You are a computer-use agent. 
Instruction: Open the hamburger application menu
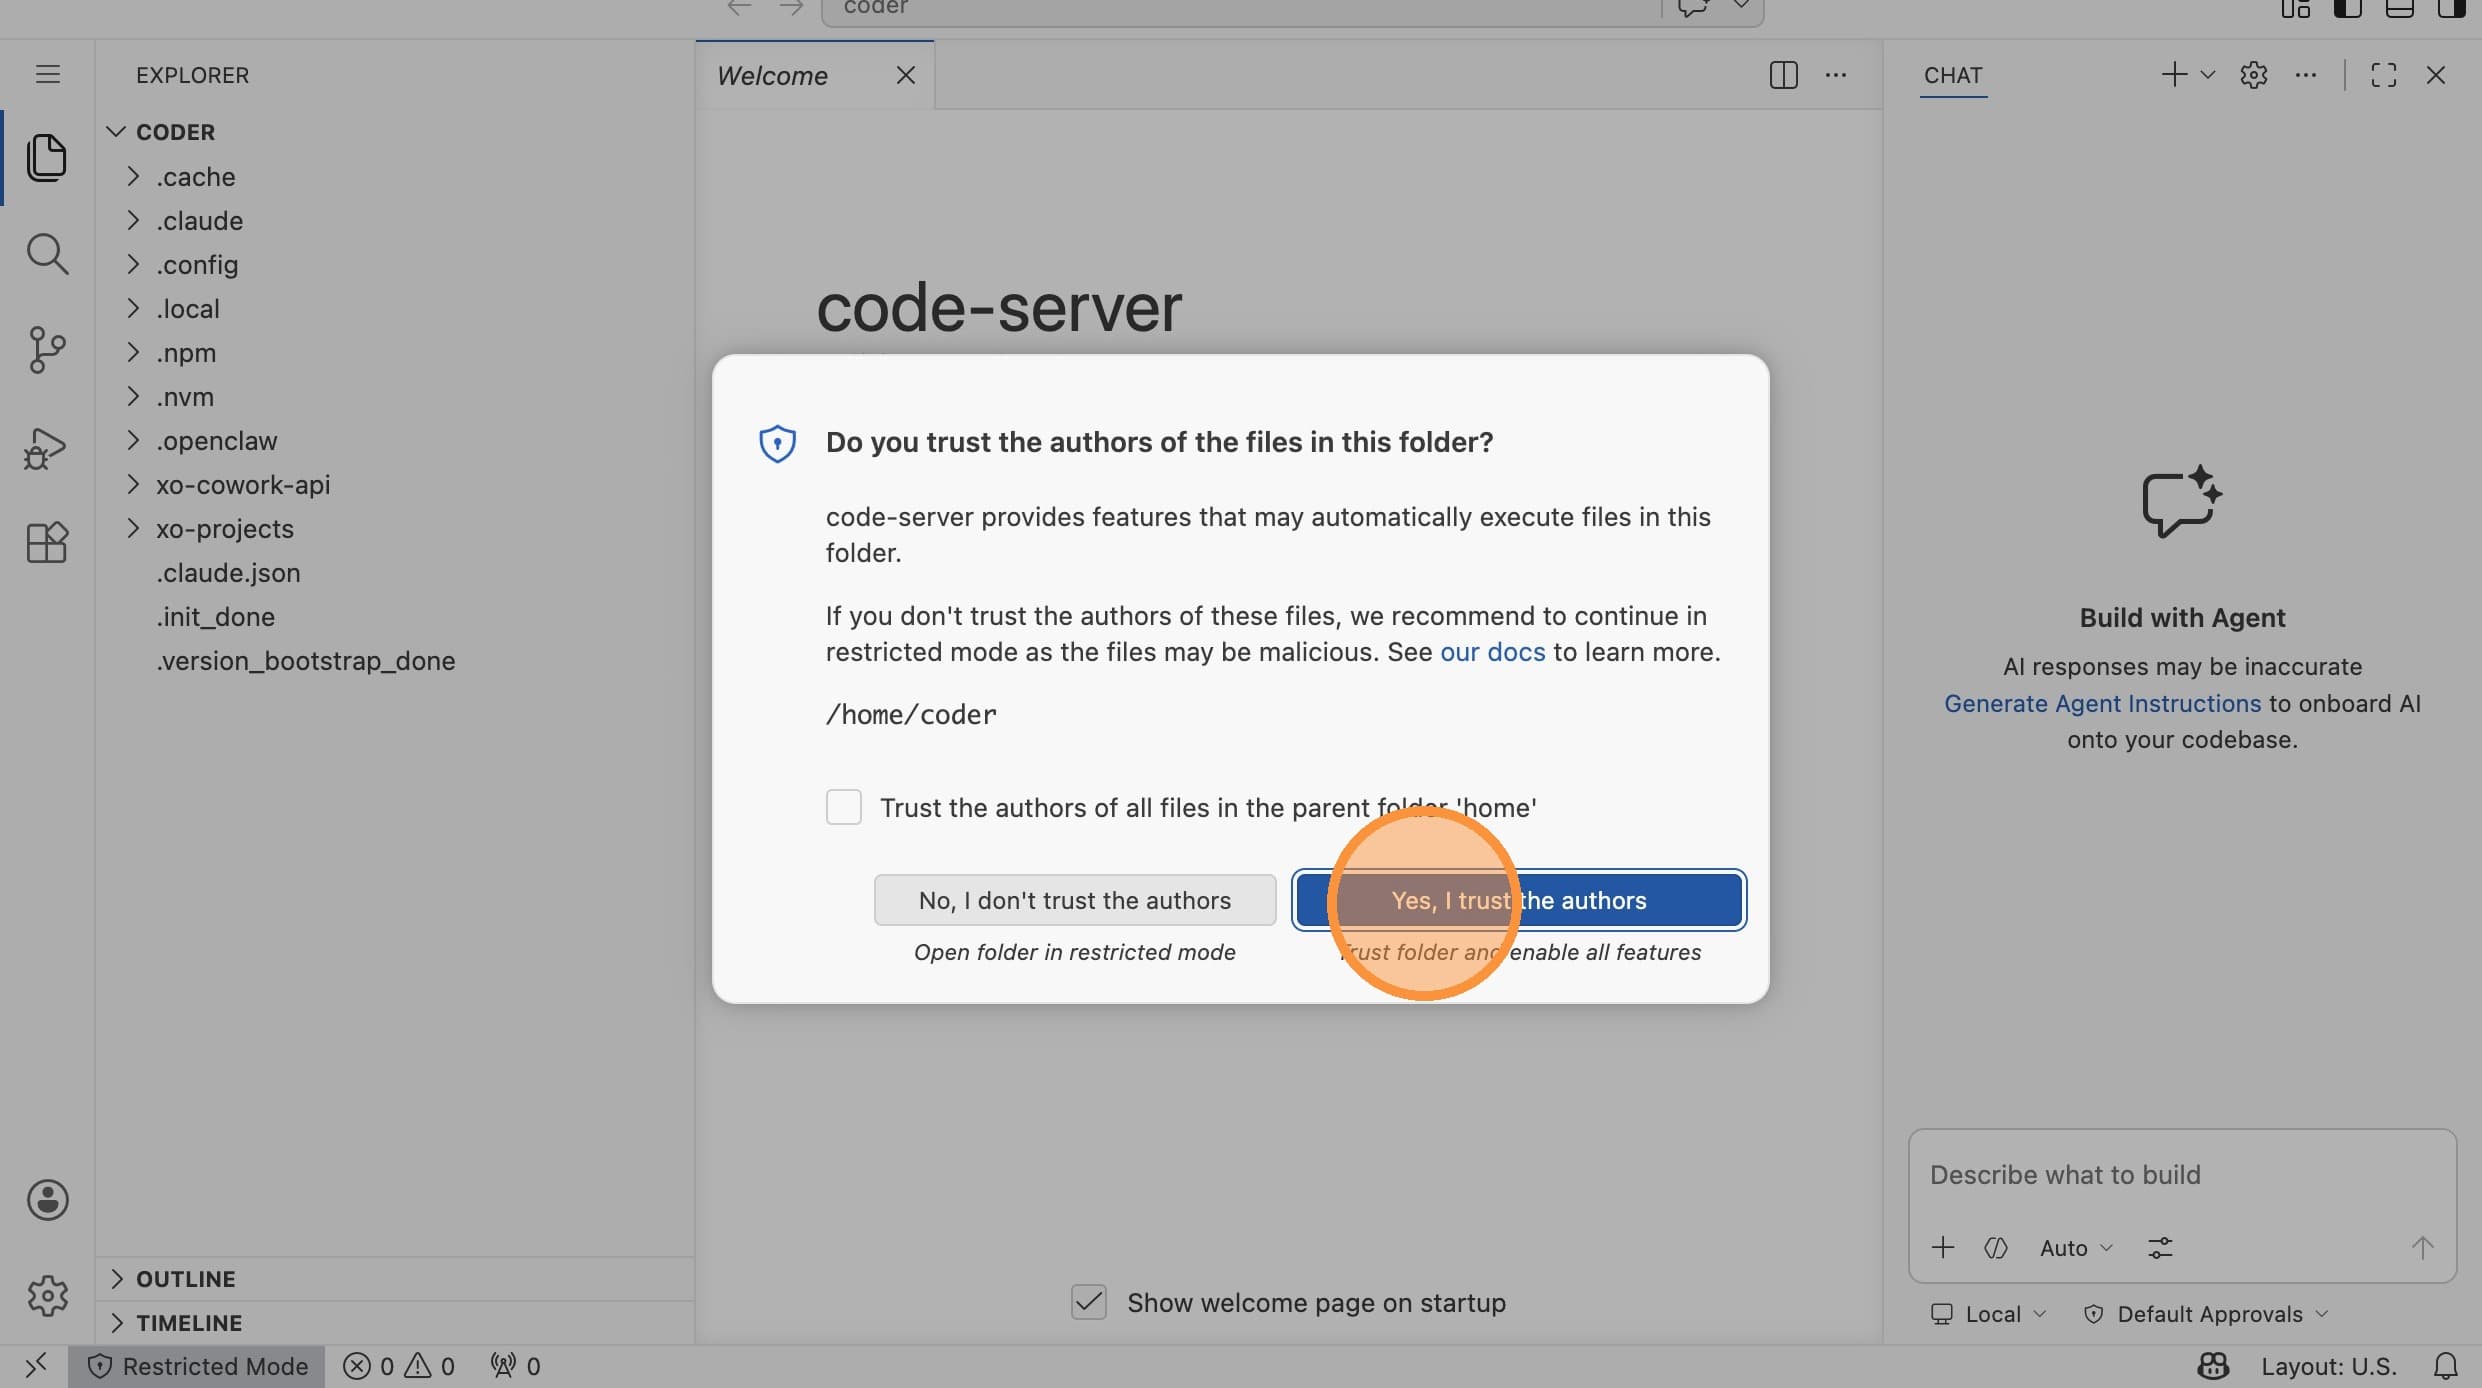coord(47,75)
